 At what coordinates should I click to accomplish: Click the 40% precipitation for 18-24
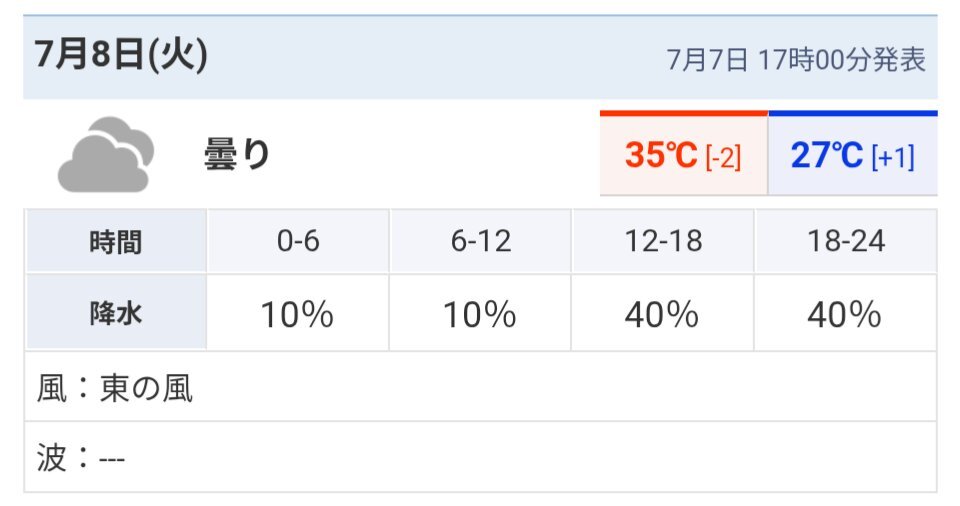click(x=846, y=314)
